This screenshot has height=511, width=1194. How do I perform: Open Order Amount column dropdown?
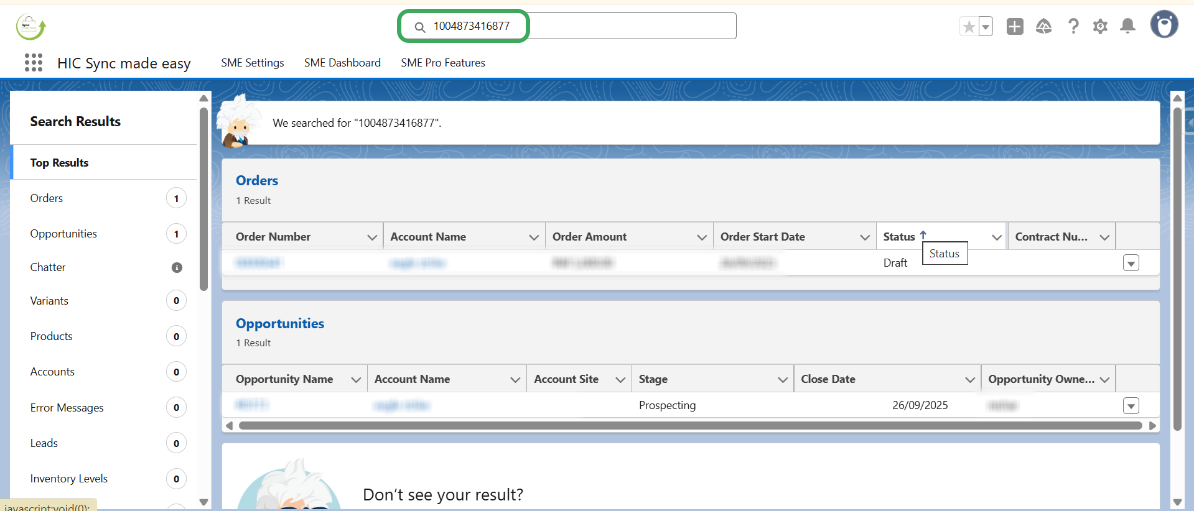point(702,238)
